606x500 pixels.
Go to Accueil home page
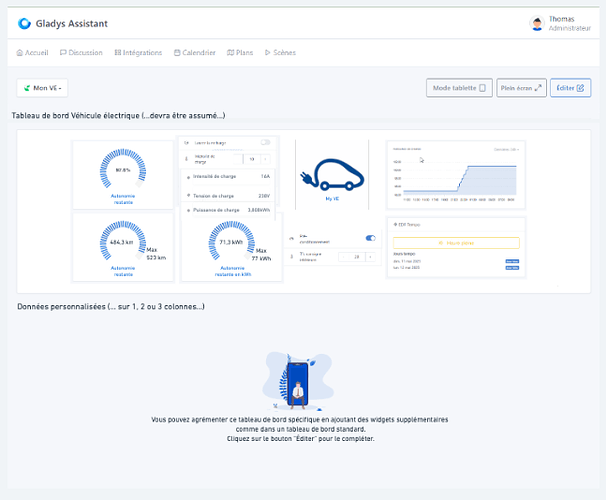click(x=34, y=53)
